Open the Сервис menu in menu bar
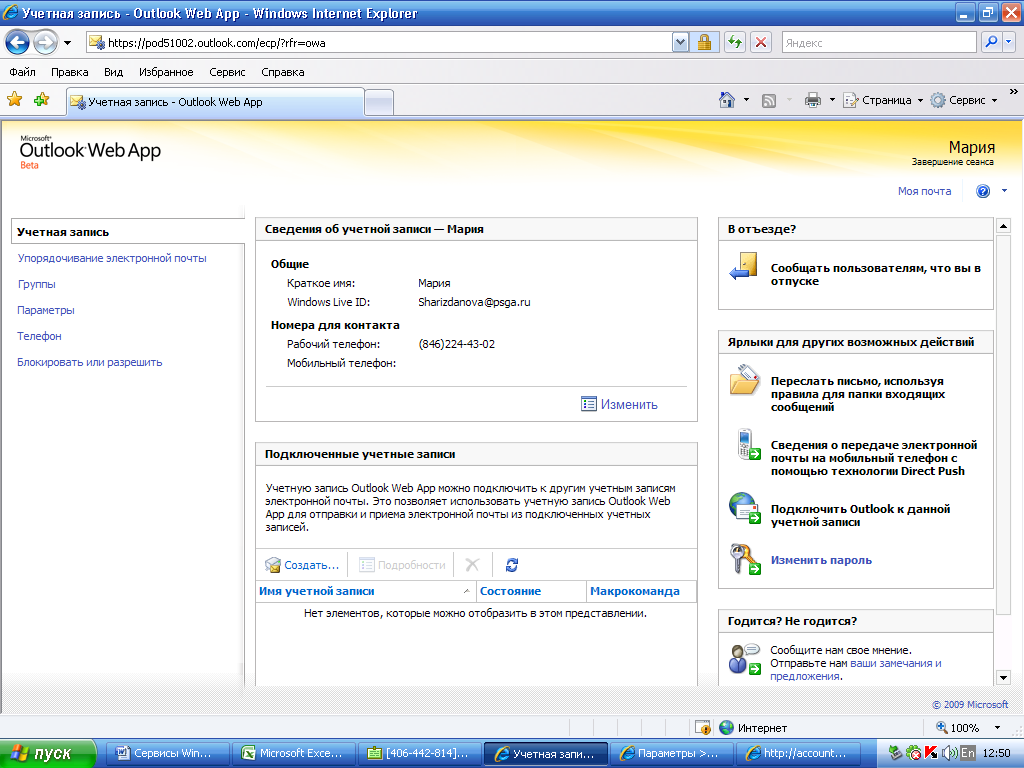Screen dimensions: 1024x768 (x=227, y=72)
